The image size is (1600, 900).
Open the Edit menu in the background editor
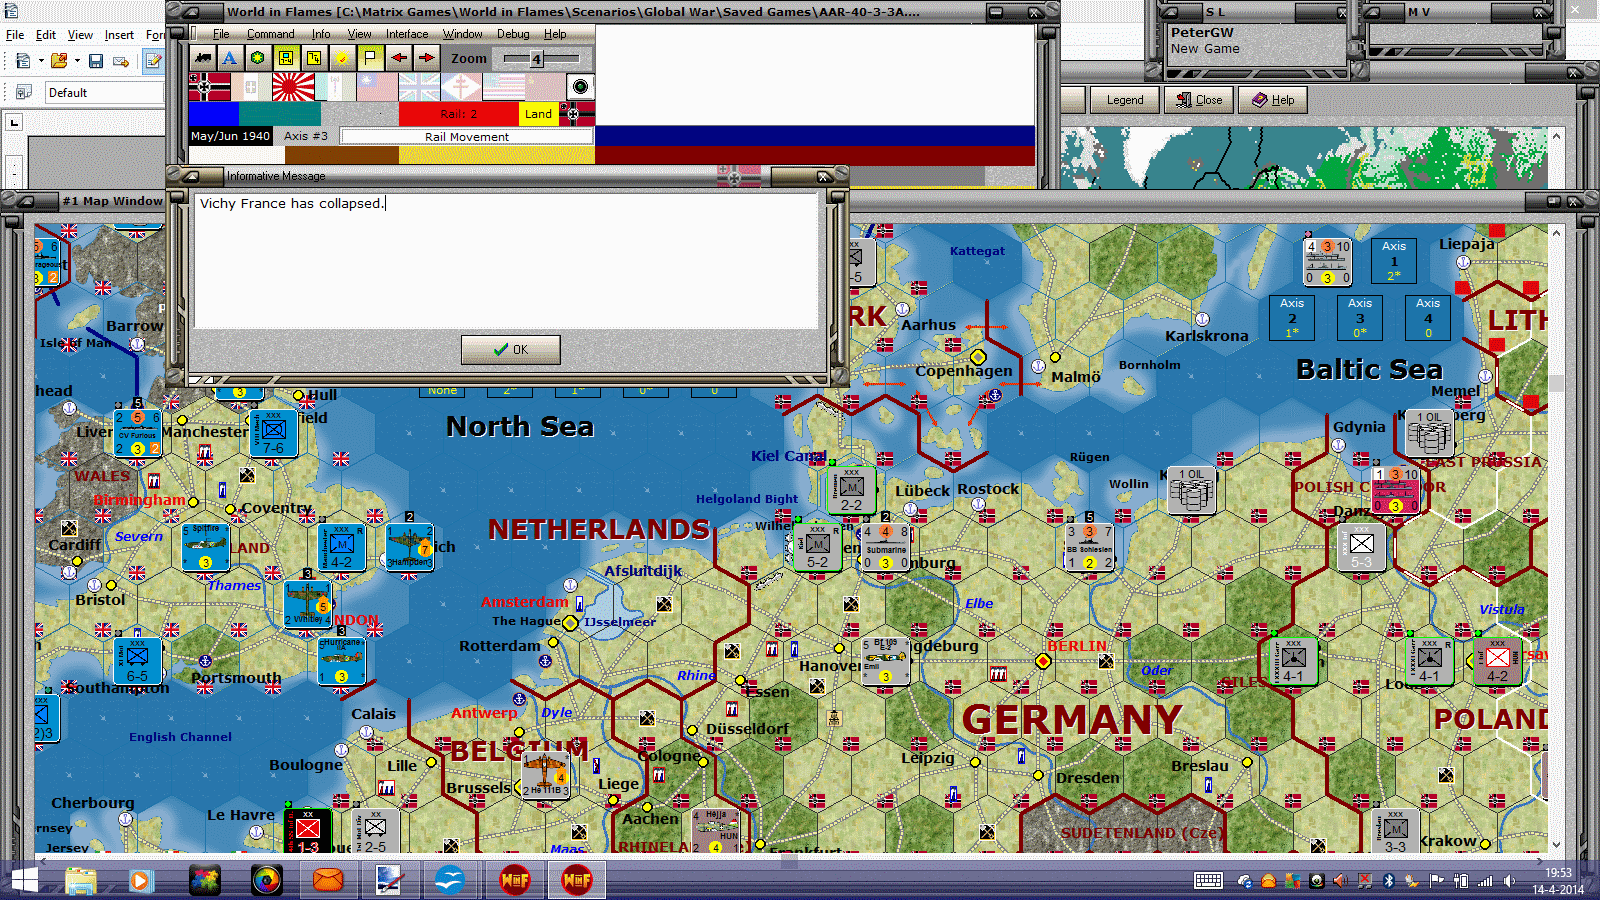pos(46,34)
